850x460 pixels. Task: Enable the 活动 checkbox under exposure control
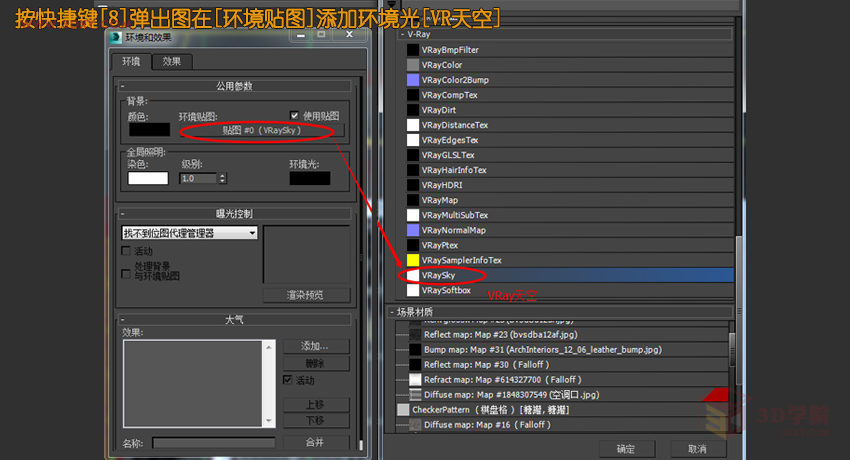pos(126,251)
